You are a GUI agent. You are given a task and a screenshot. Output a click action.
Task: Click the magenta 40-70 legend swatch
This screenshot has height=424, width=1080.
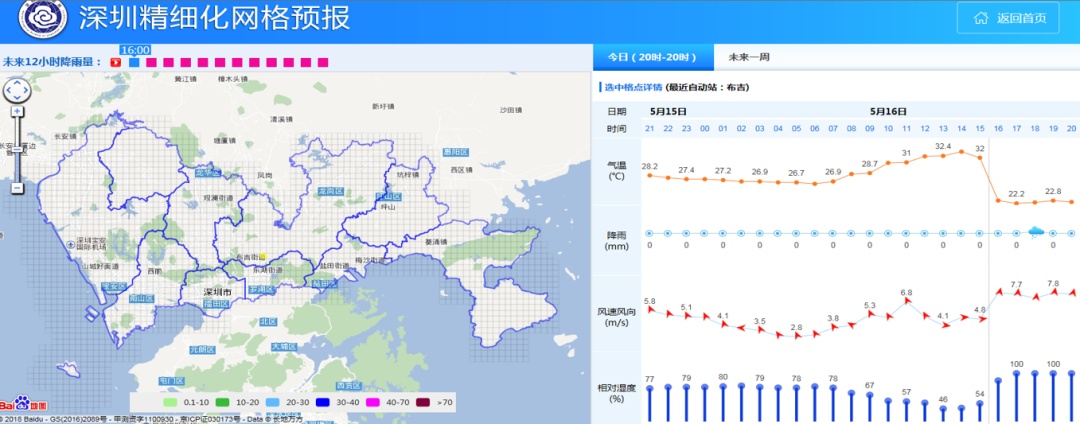(x=349, y=399)
